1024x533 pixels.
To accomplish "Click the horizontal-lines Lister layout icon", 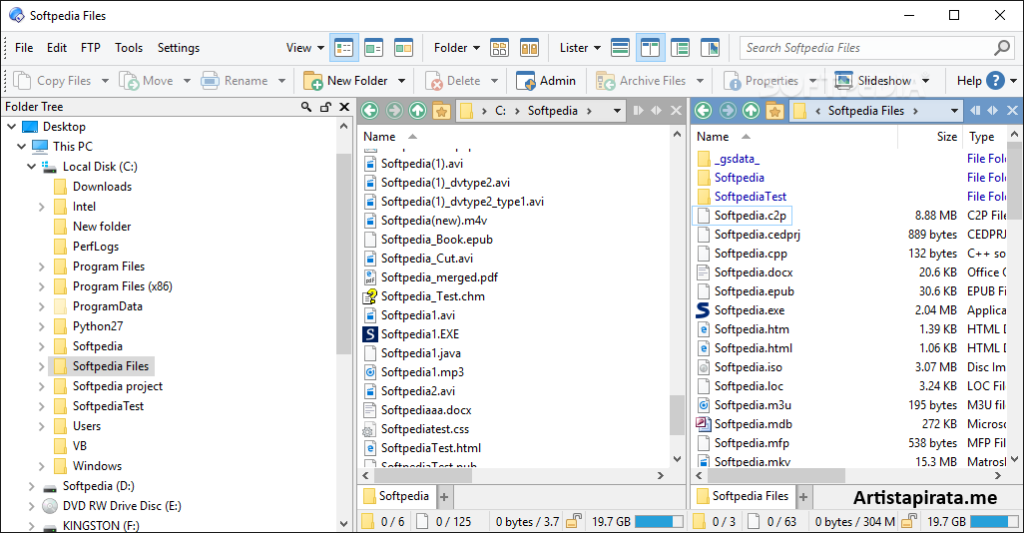I will click(620, 48).
